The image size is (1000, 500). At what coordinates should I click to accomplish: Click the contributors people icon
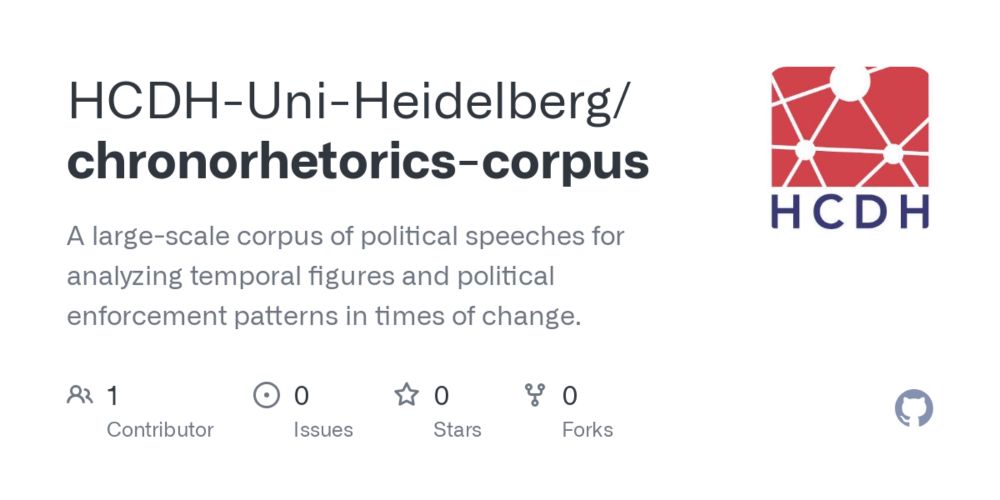(x=80, y=395)
